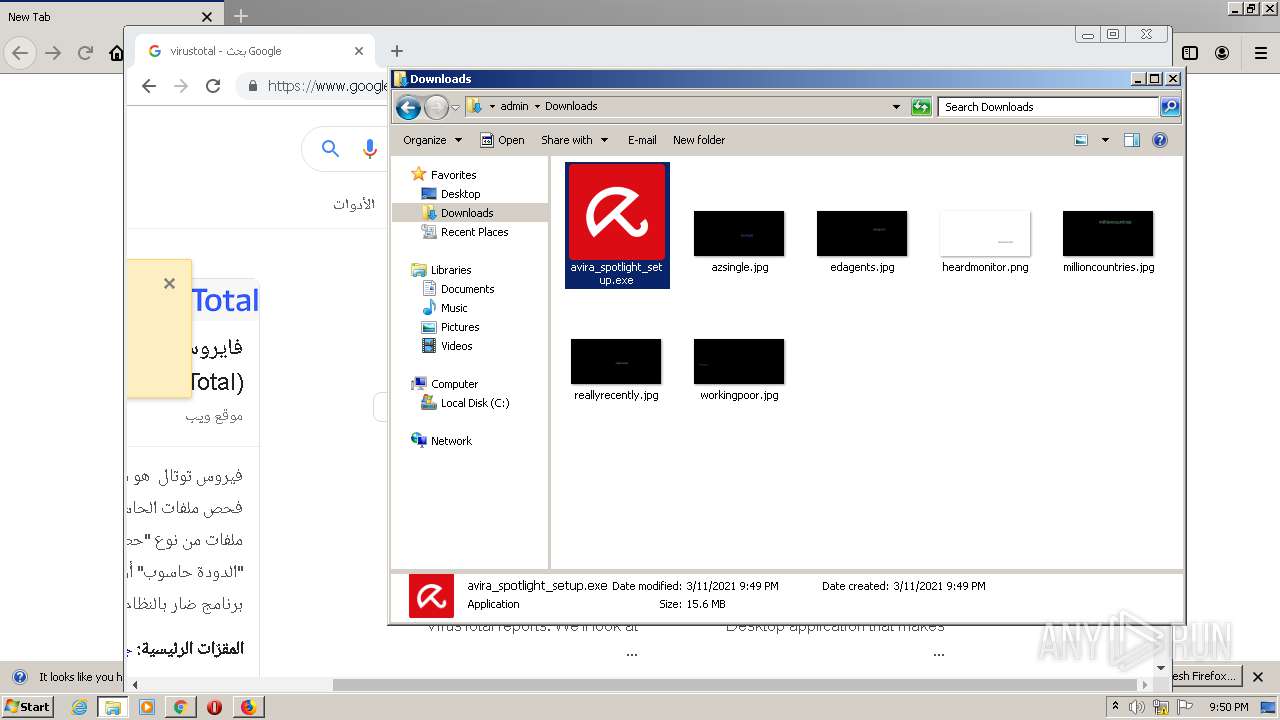
Task: Select the millioncountries.jpg thumbnail
Action: (x=1108, y=233)
